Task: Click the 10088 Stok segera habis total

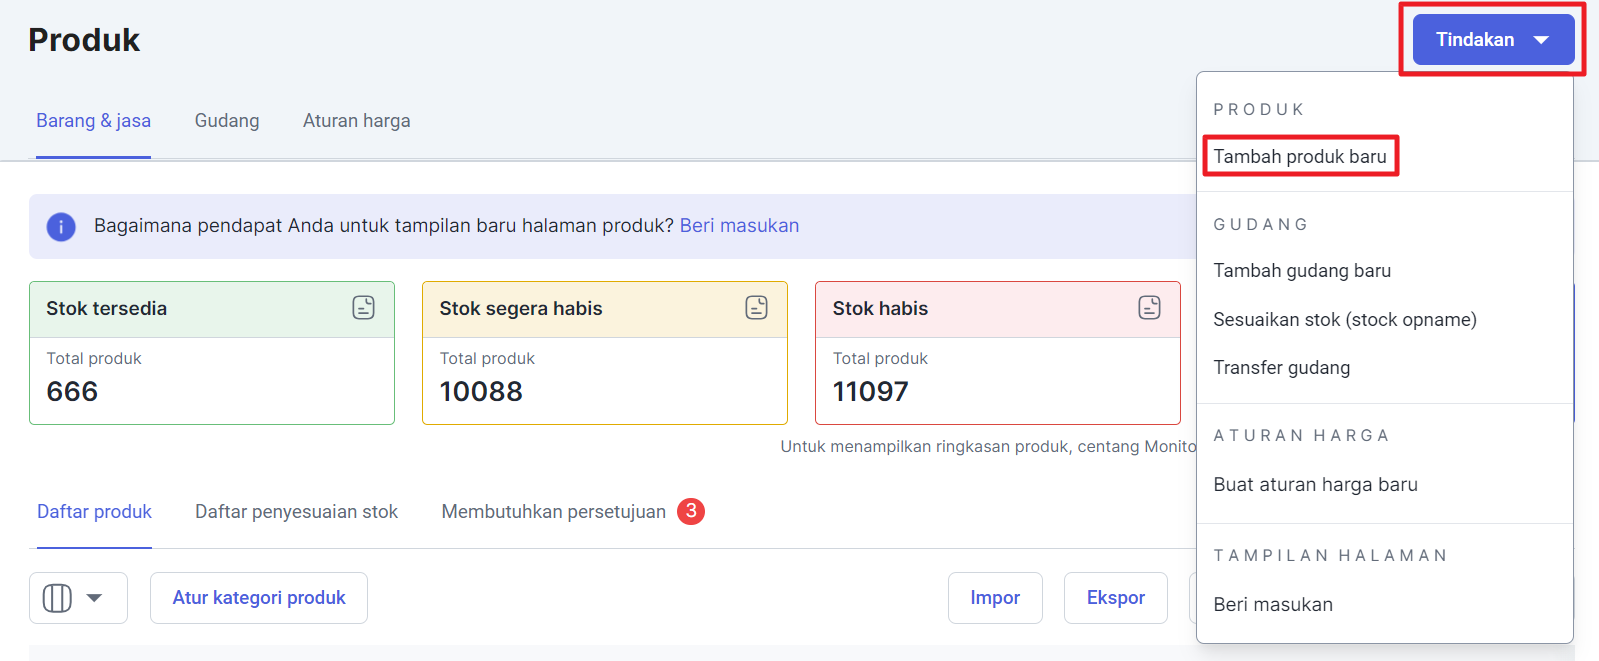Action: (x=481, y=392)
